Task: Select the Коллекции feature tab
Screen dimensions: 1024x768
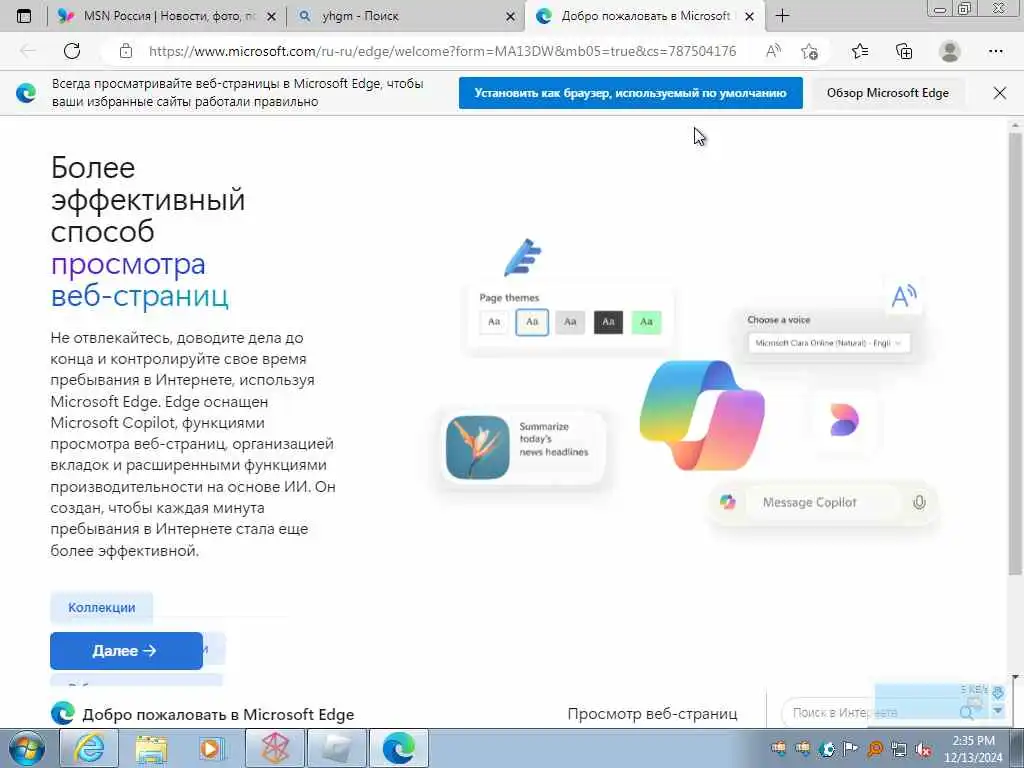Action: pos(102,607)
